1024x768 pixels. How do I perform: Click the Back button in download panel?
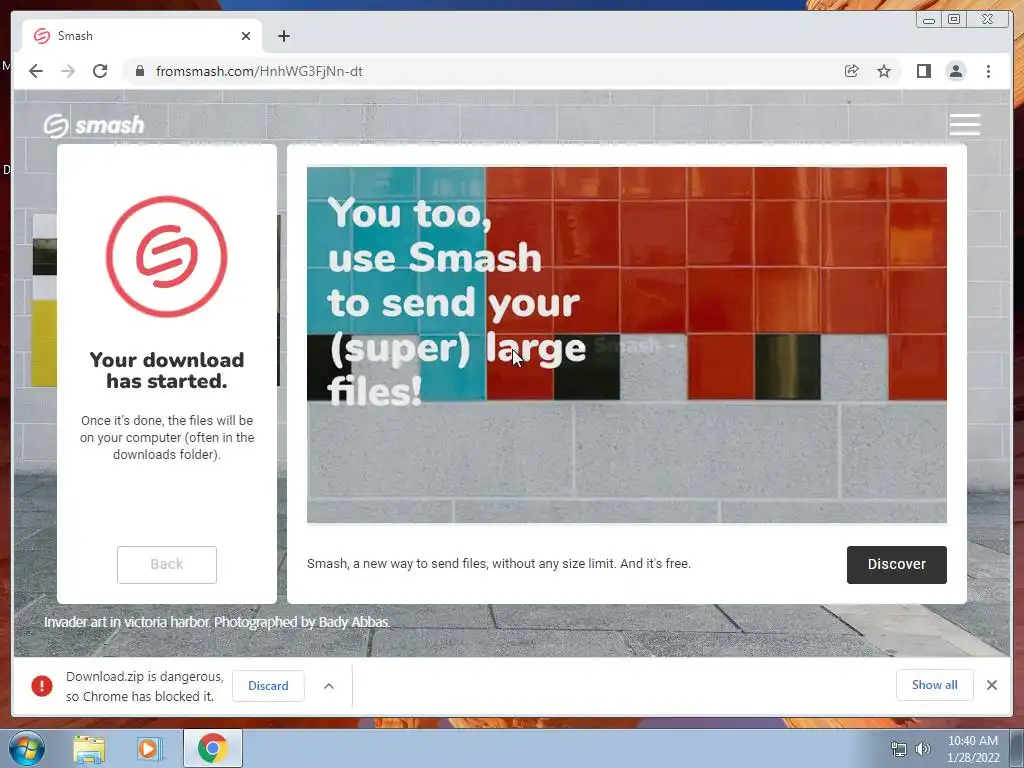[167, 564]
